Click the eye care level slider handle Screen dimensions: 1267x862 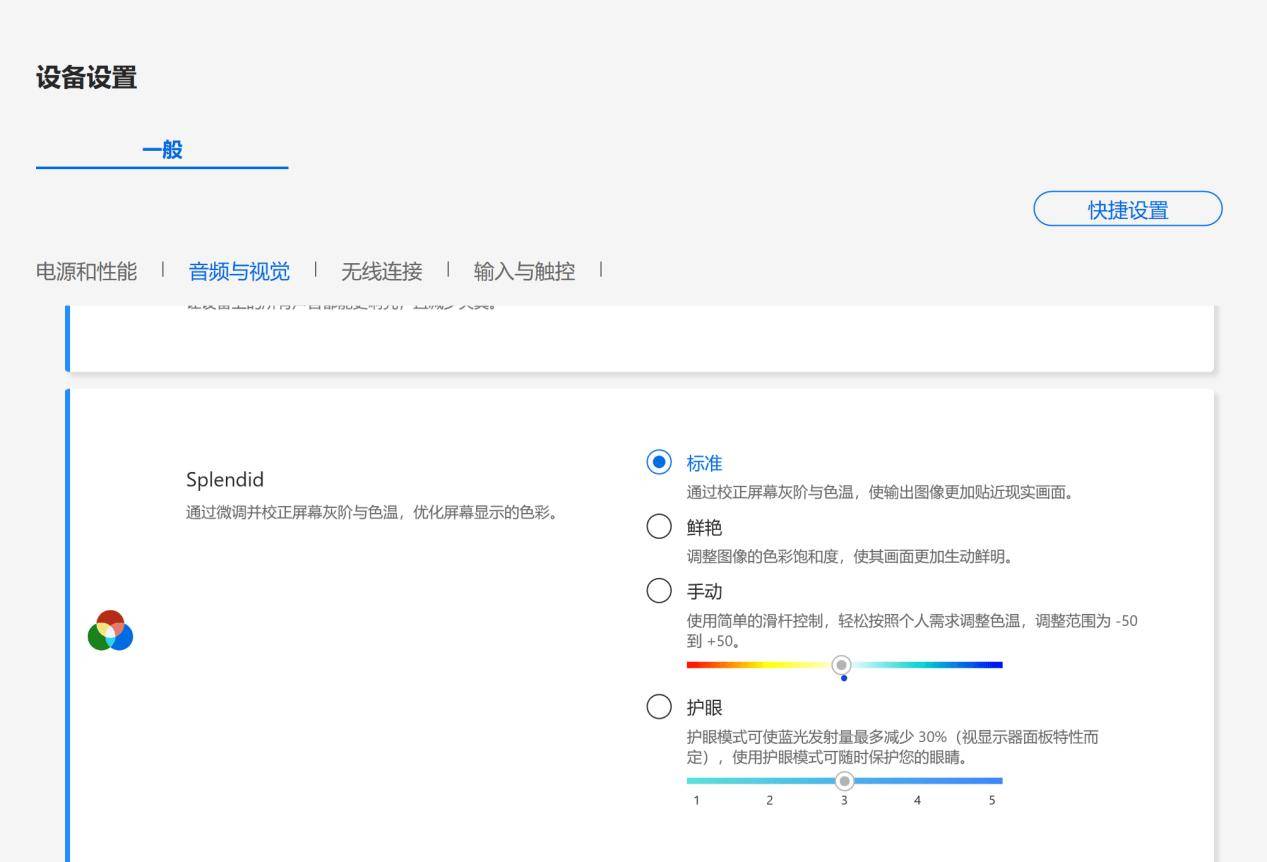tap(844, 780)
